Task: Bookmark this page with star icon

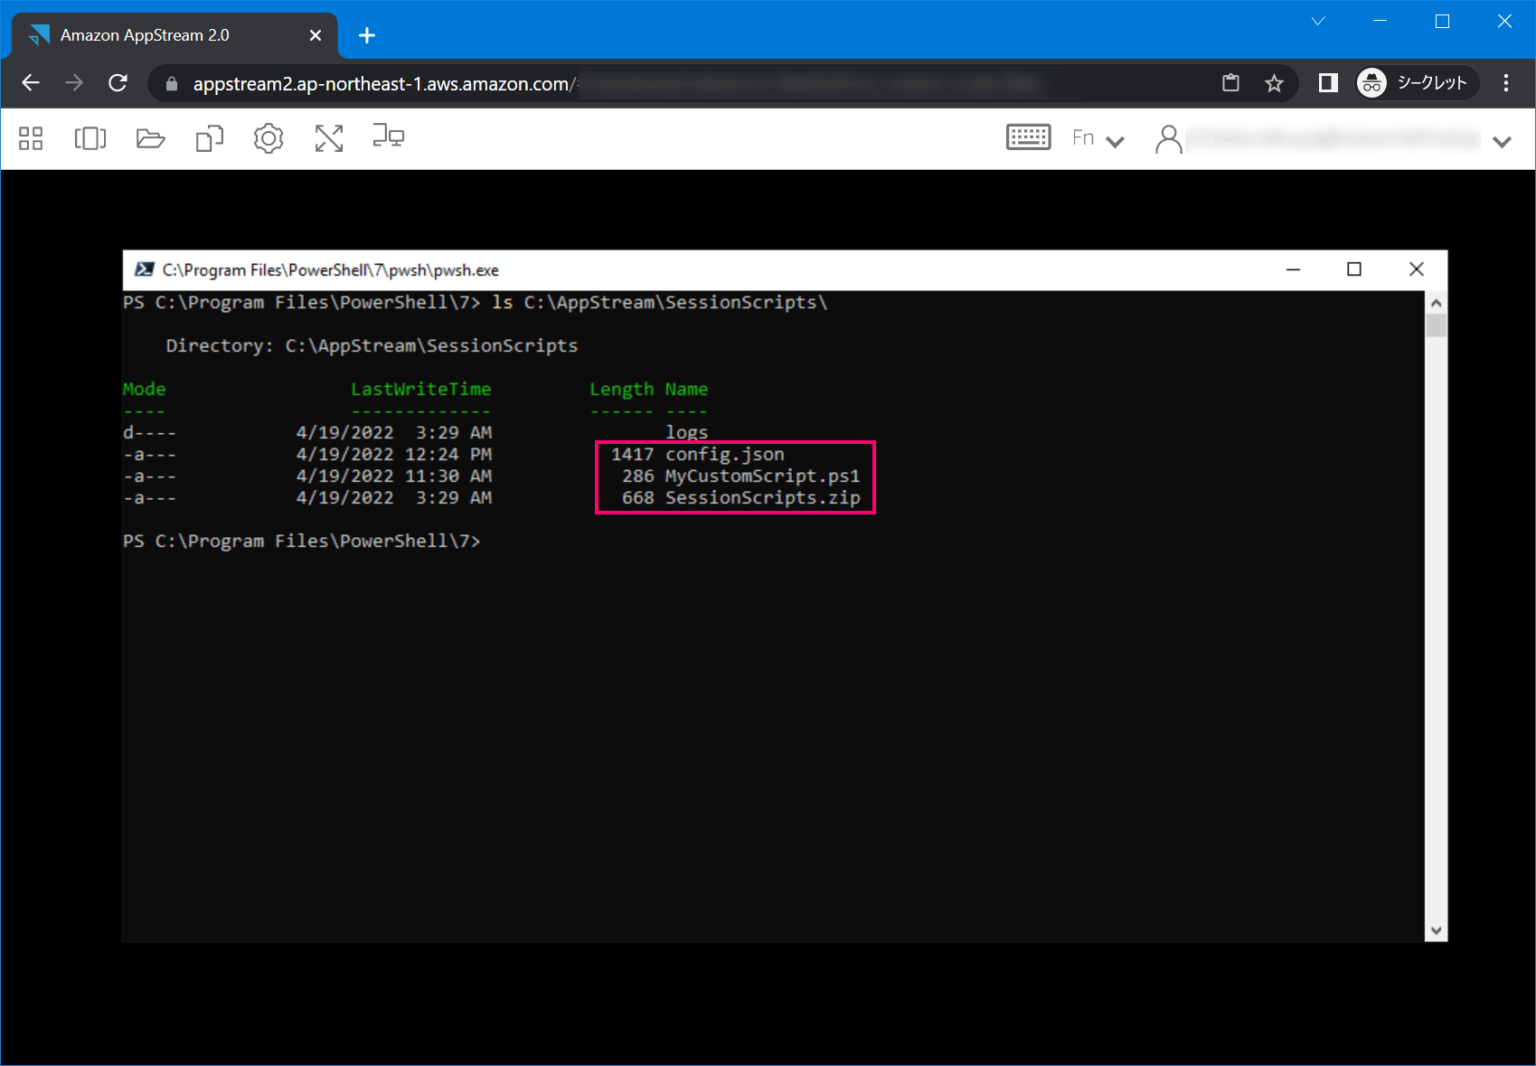Action: pos(1274,83)
